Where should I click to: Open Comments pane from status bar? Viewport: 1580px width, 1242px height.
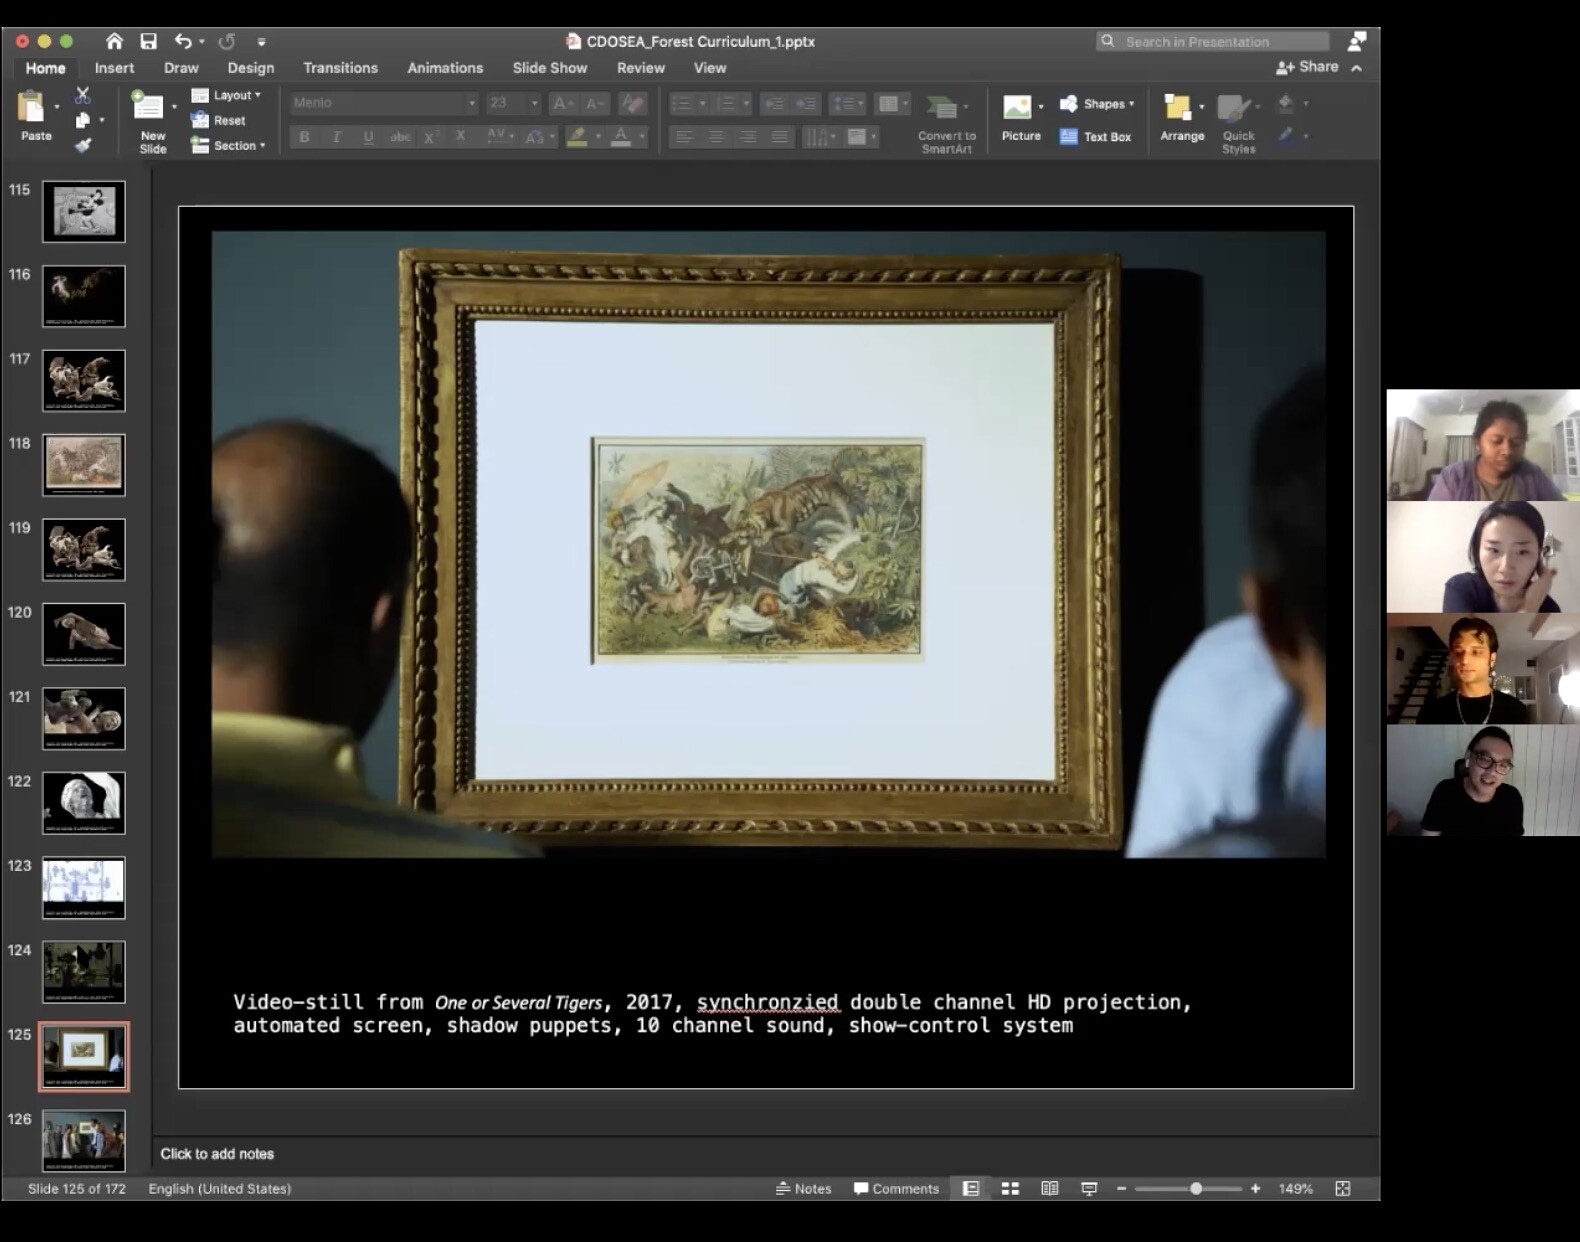click(896, 1188)
